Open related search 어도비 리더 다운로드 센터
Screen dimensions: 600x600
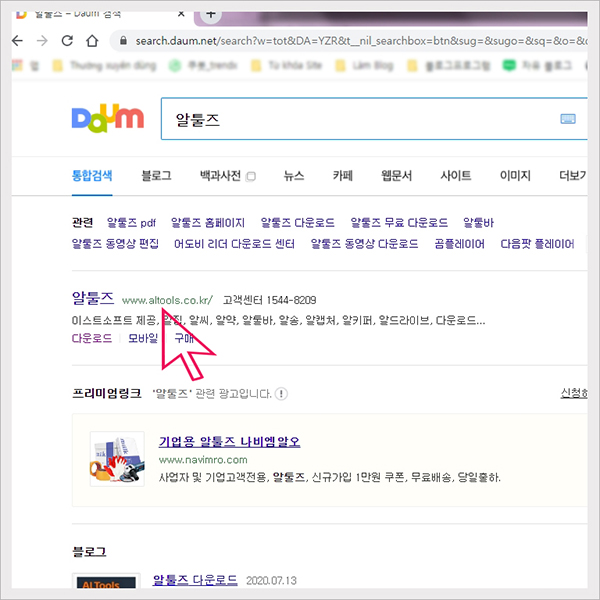click(x=234, y=244)
